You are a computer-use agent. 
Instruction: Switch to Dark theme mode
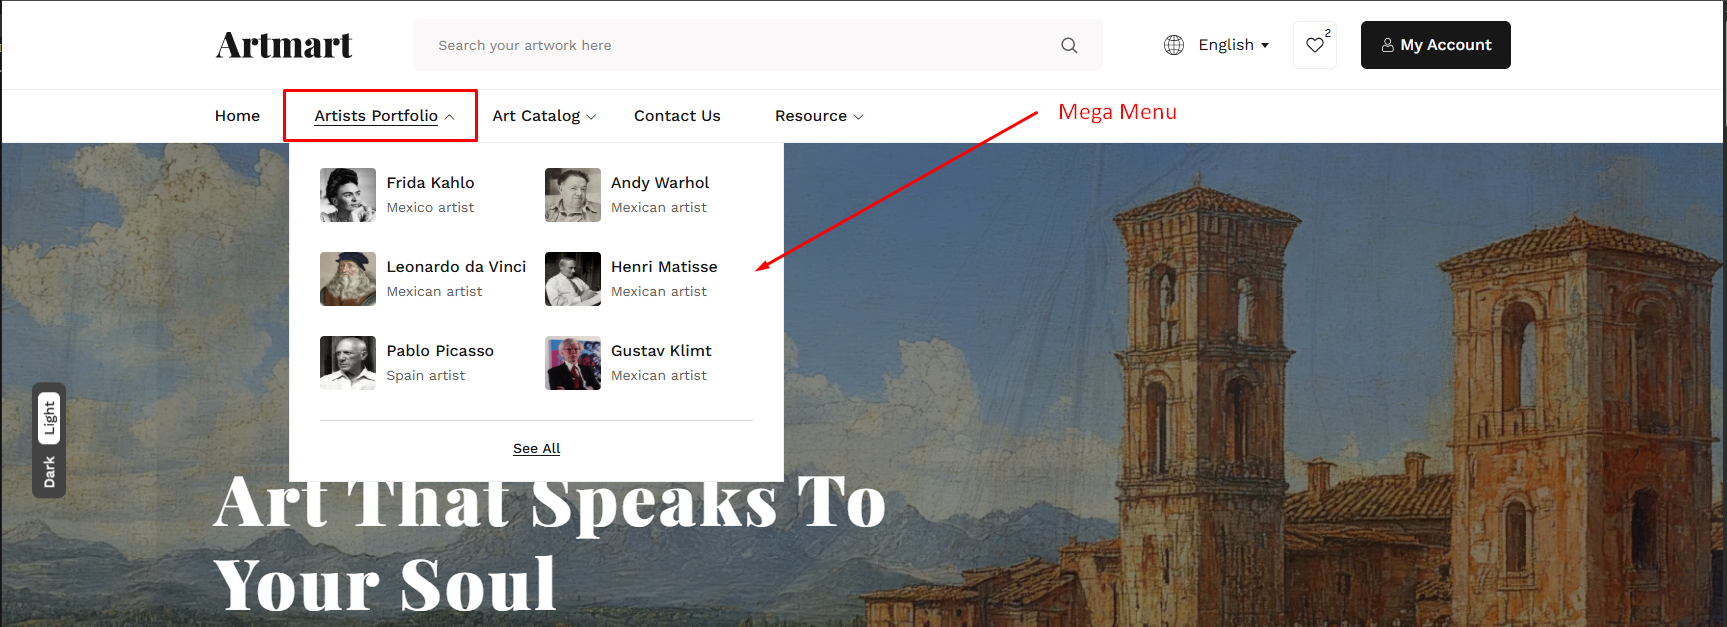[49, 472]
